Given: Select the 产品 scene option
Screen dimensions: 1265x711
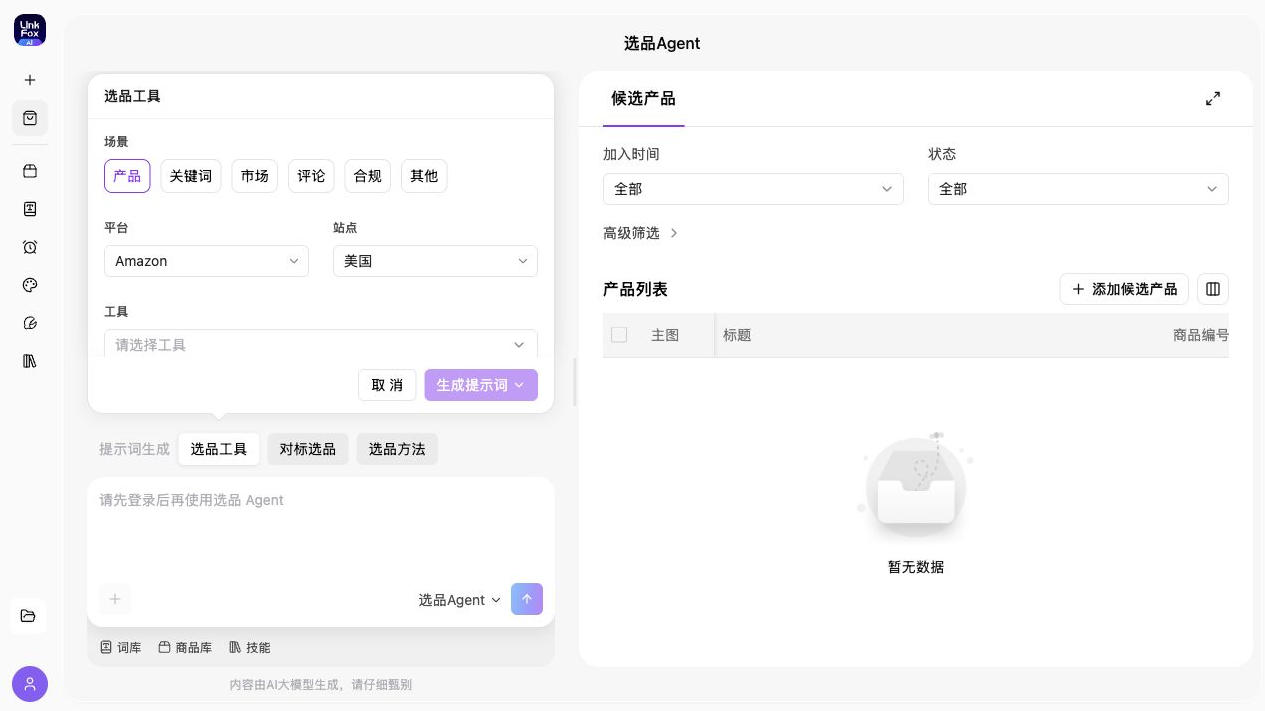Looking at the screenshot, I should (127, 176).
